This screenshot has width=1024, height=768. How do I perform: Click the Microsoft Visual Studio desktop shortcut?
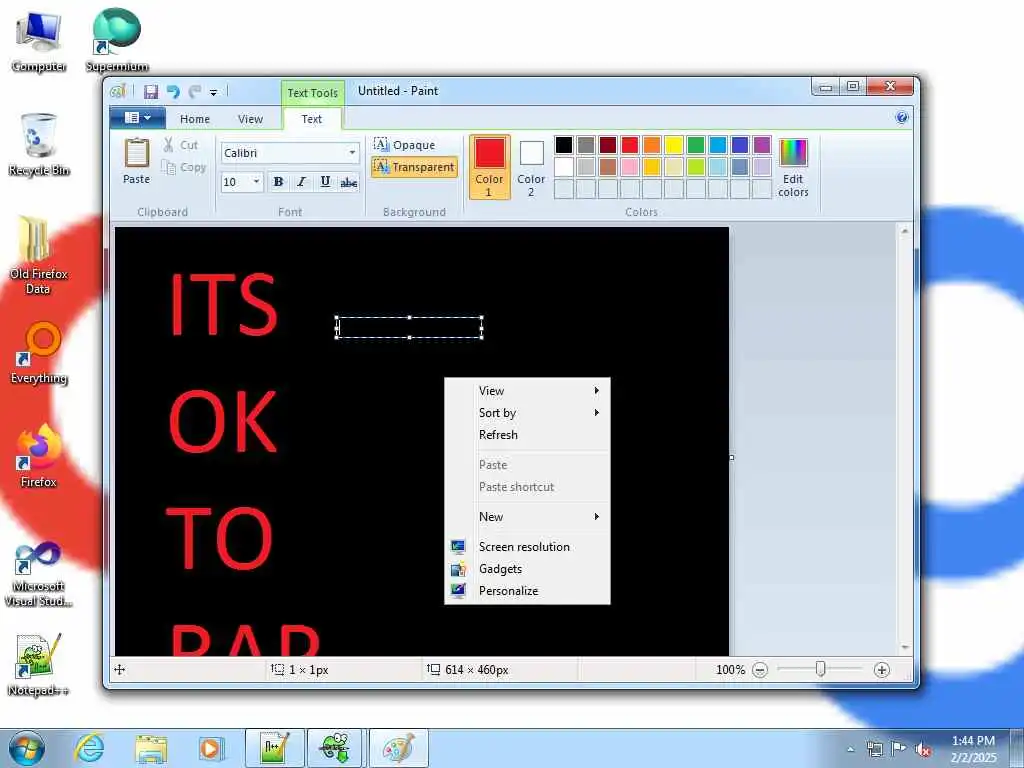[x=39, y=575]
